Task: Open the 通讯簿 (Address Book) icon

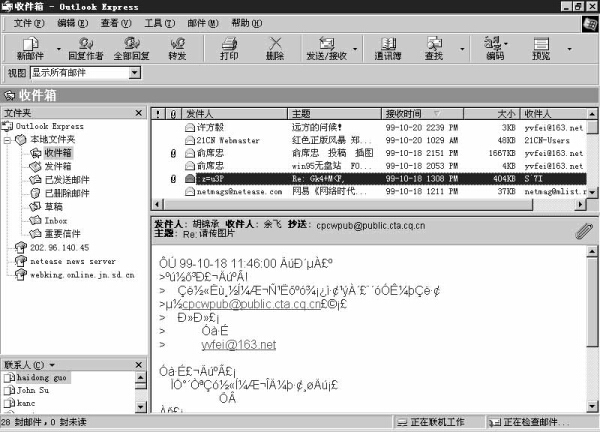Action: (x=388, y=49)
